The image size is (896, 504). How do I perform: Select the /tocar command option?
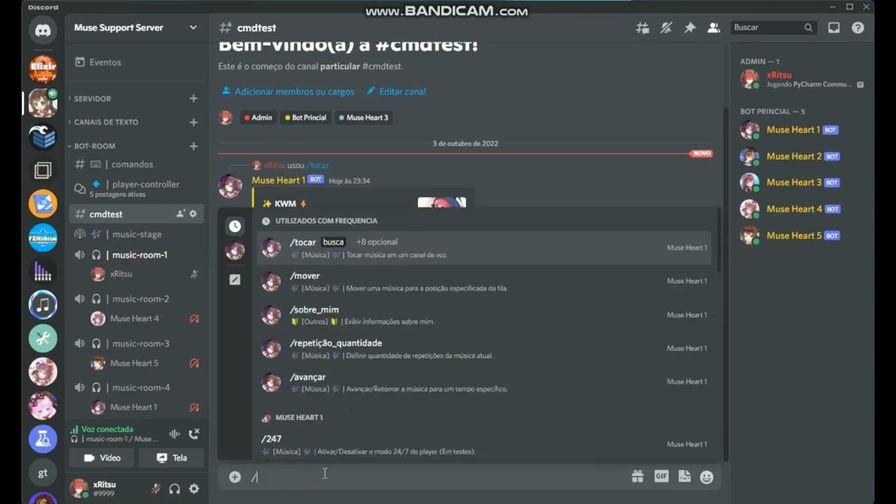[x=484, y=247]
